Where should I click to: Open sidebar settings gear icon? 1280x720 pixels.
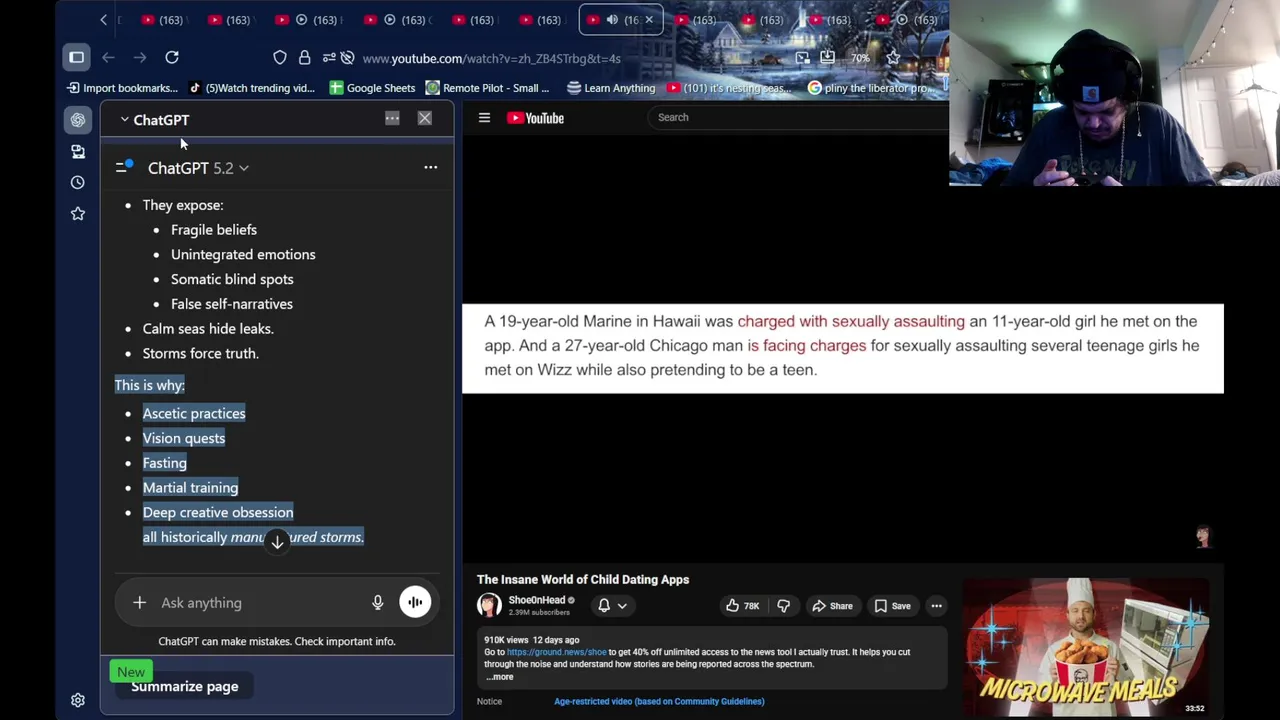(78, 700)
